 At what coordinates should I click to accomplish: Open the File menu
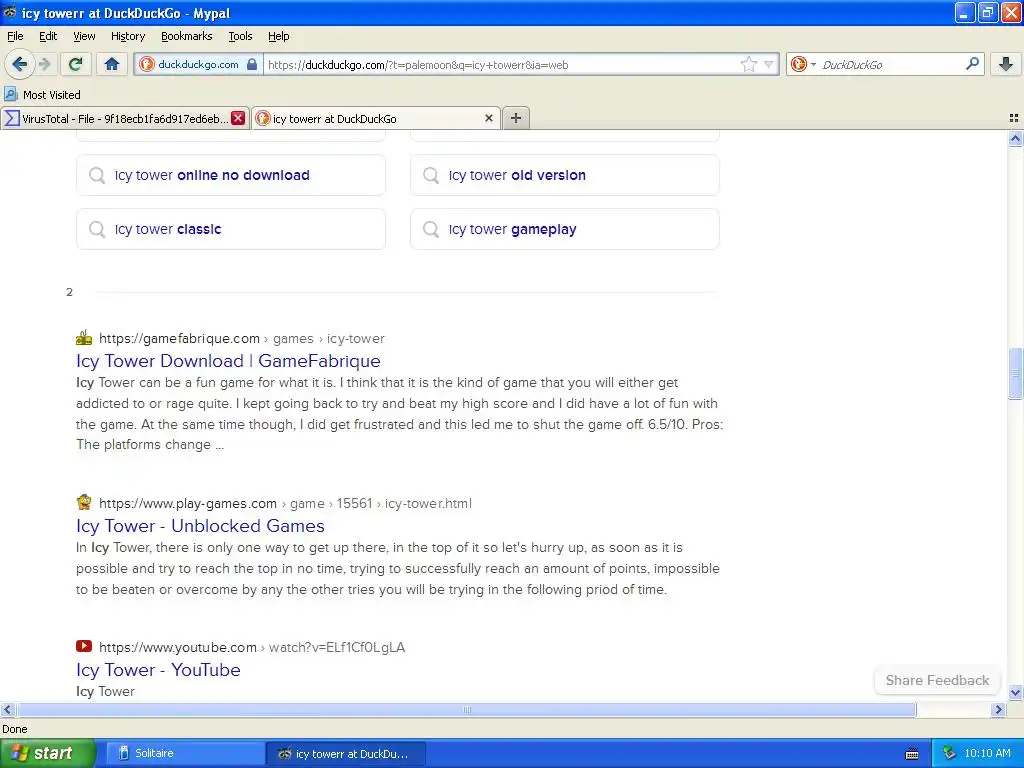point(15,36)
